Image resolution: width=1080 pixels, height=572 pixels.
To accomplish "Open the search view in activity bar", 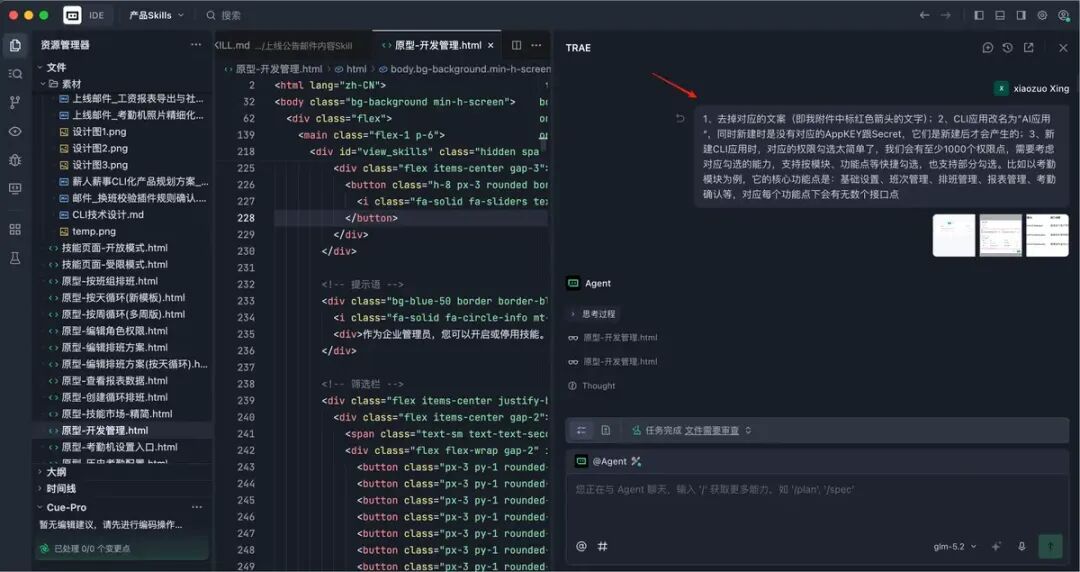I will [x=14, y=74].
